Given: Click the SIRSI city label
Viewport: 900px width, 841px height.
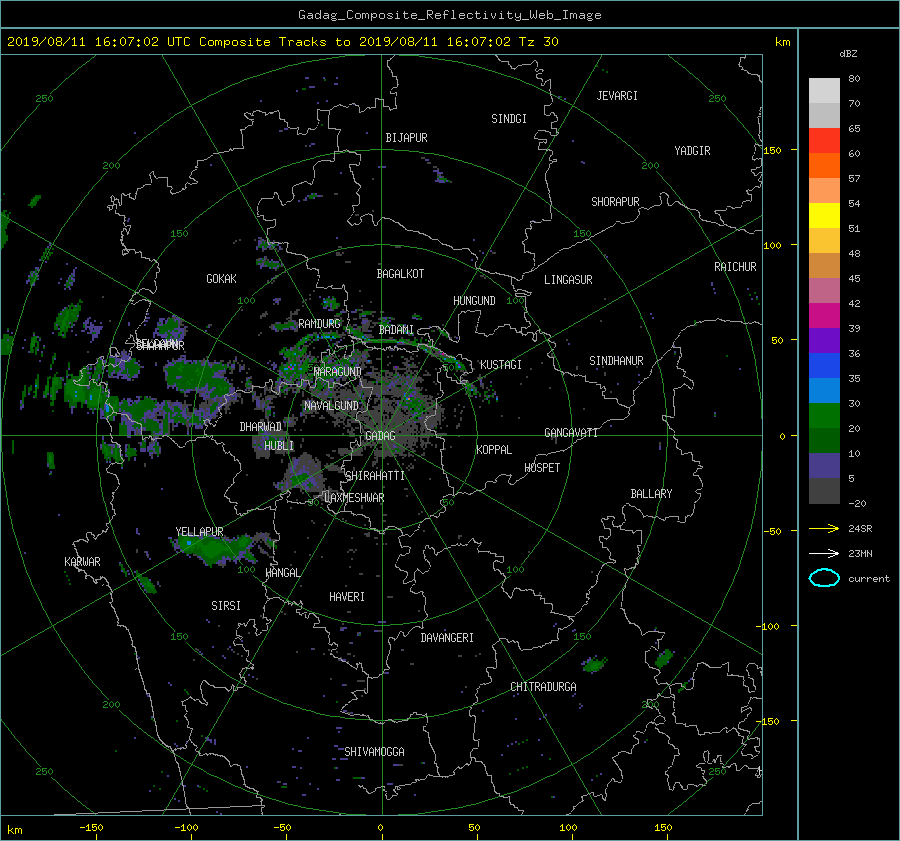Looking at the screenshot, I should click(x=226, y=606).
